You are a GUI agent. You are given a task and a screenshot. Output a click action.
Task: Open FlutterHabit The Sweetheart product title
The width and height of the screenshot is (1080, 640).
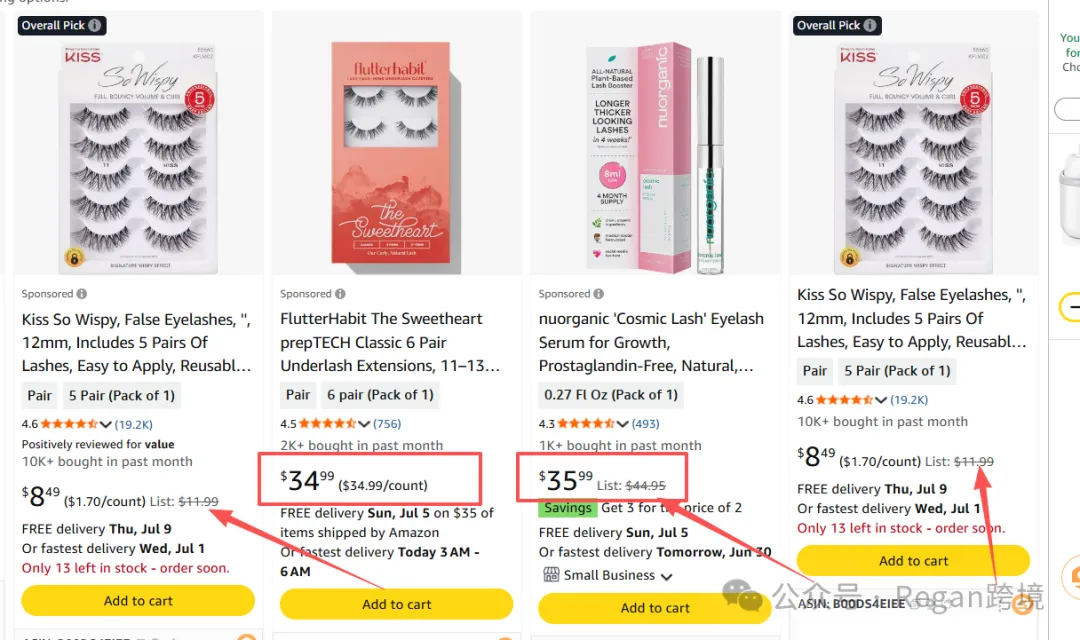(390, 342)
